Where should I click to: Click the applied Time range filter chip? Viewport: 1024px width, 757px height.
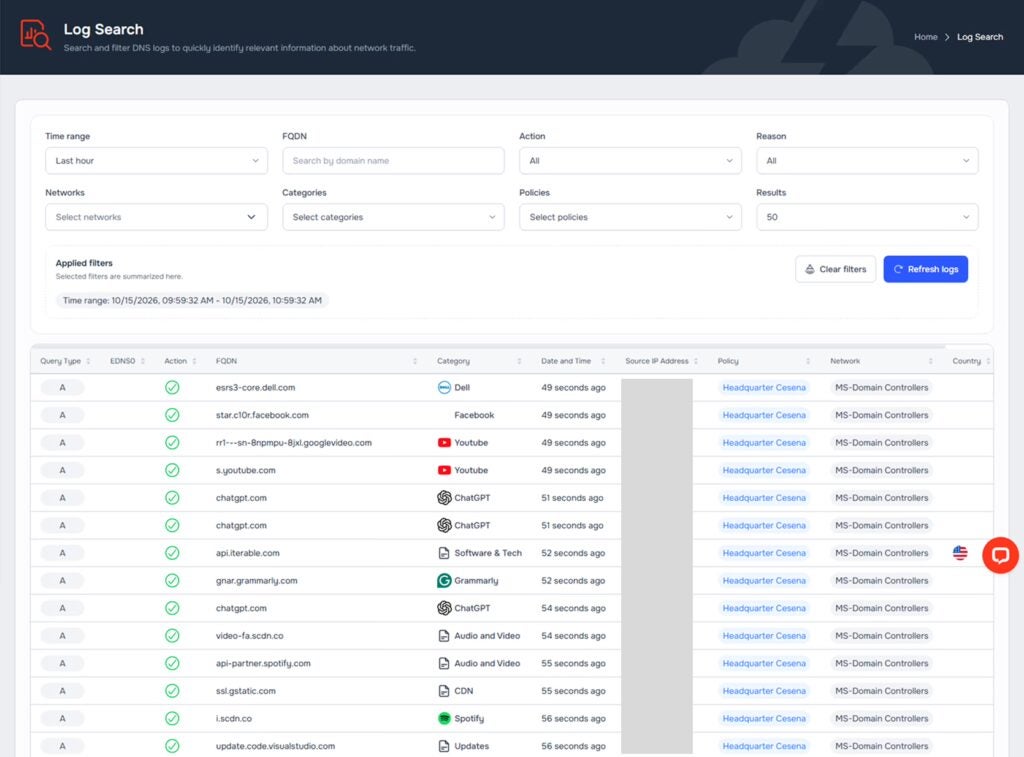pos(192,300)
